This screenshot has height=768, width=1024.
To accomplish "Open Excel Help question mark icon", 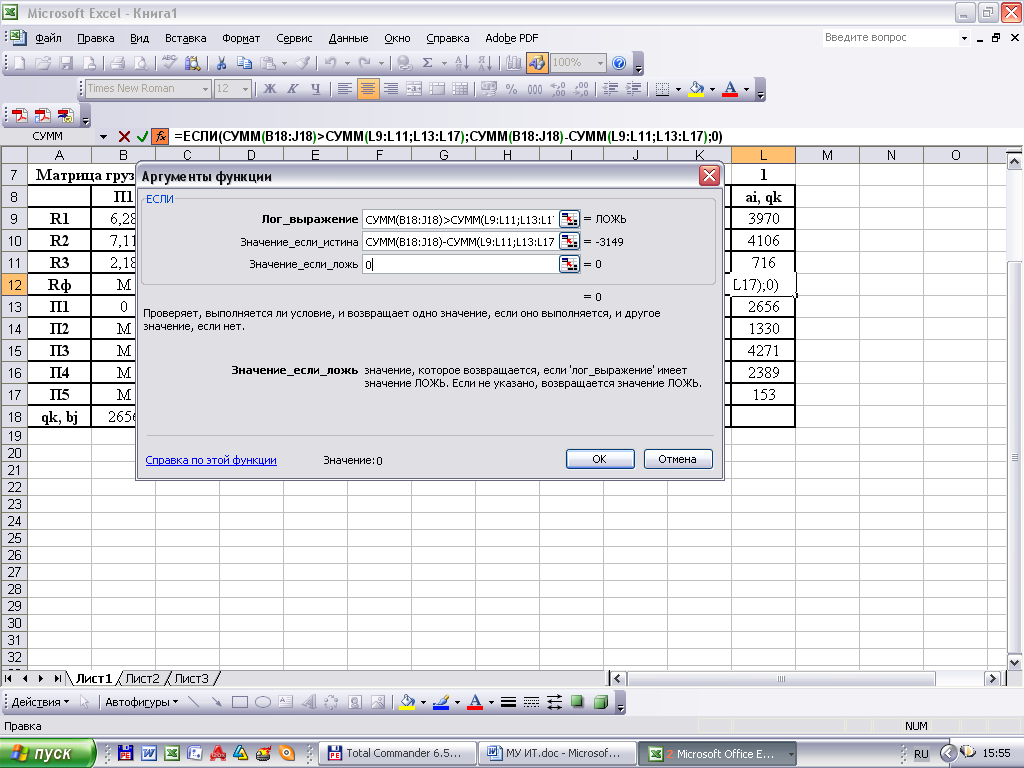I will coord(619,63).
